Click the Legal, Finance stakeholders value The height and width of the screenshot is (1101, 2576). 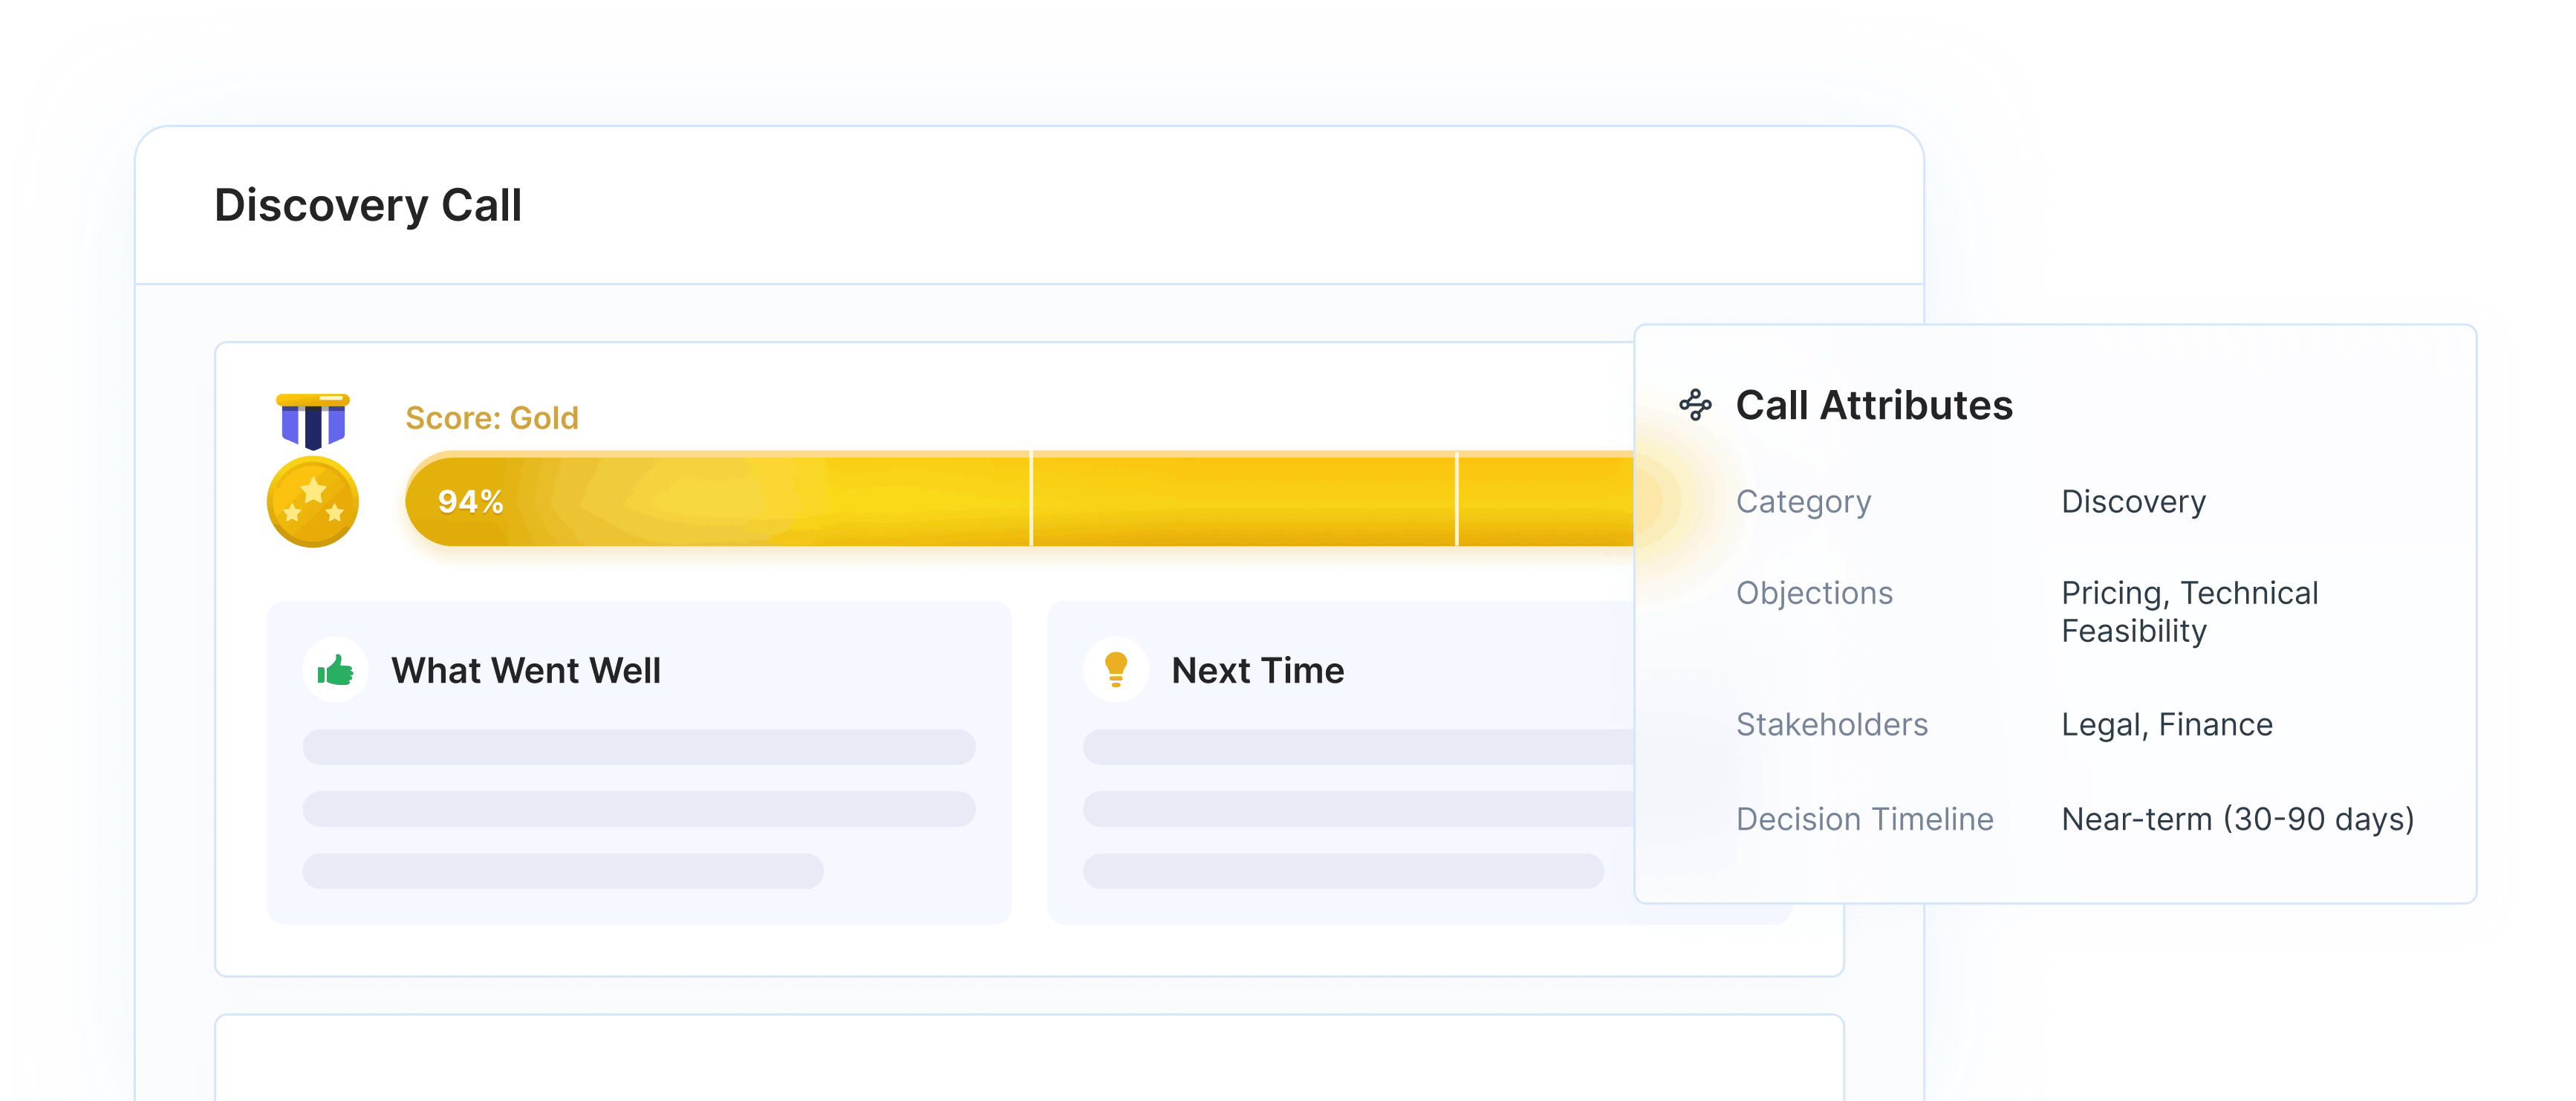pyautogui.click(x=2166, y=724)
